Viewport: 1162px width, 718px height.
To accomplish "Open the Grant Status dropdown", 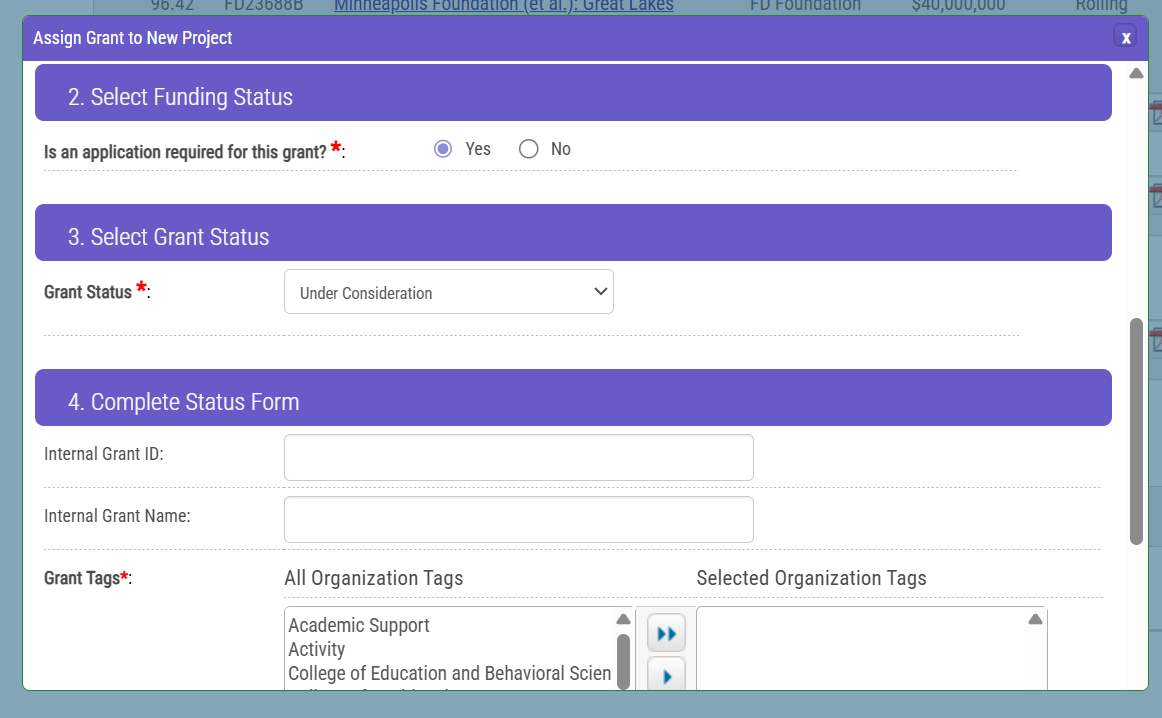I will [448, 292].
